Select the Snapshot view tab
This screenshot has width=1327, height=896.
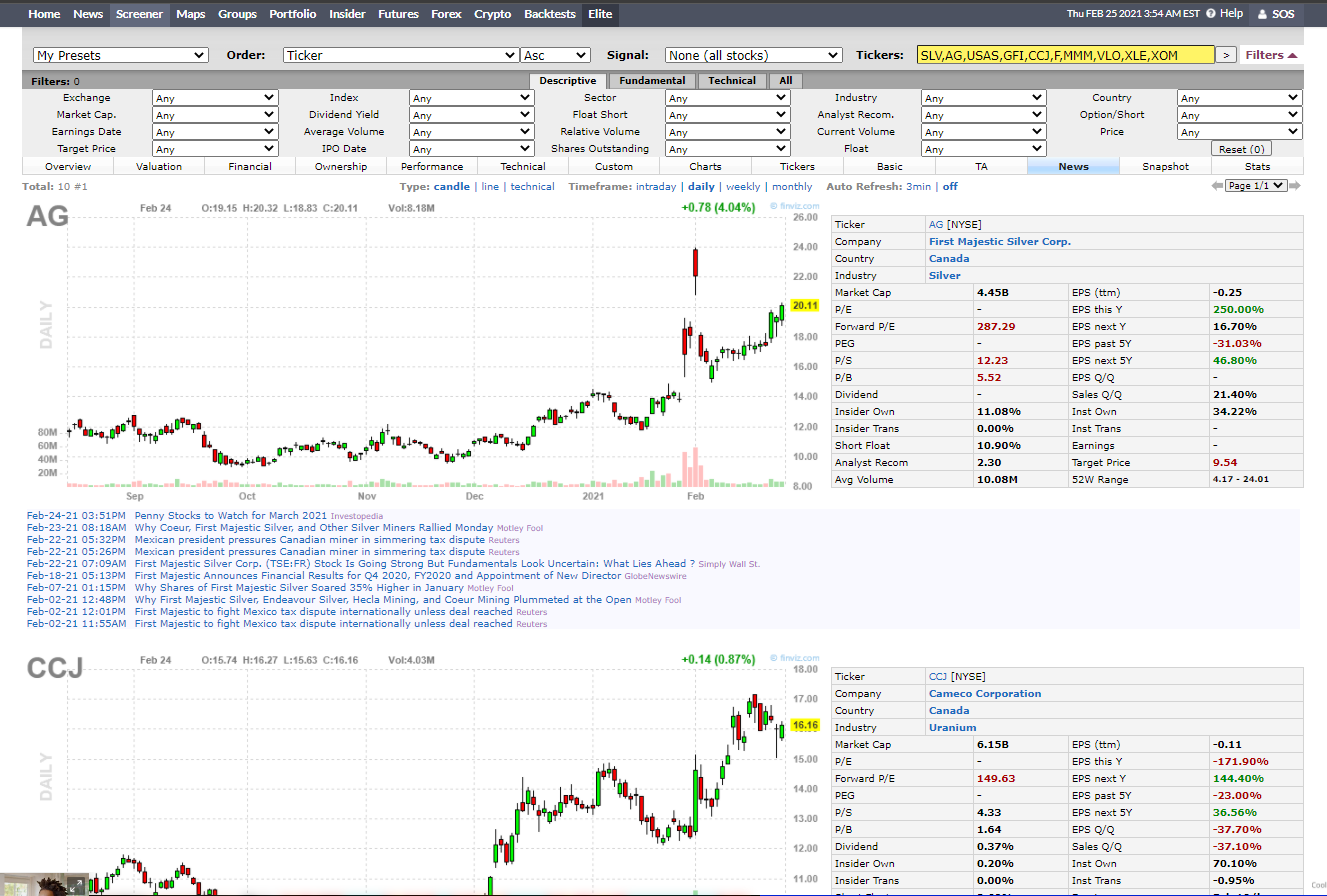click(x=1165, y=166)
